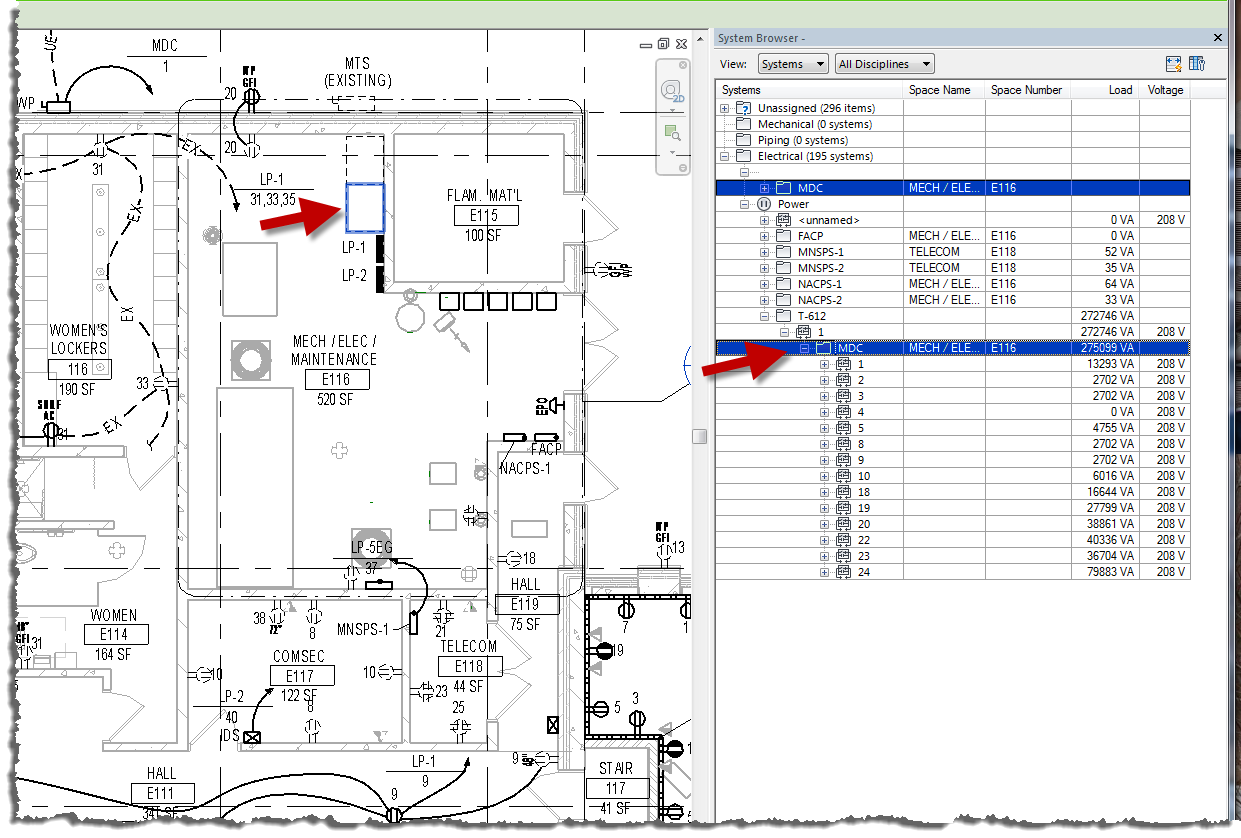Expand the T-612 node
The height and width of the screenshot is (838, 1241).
click(x=763, y=315)
